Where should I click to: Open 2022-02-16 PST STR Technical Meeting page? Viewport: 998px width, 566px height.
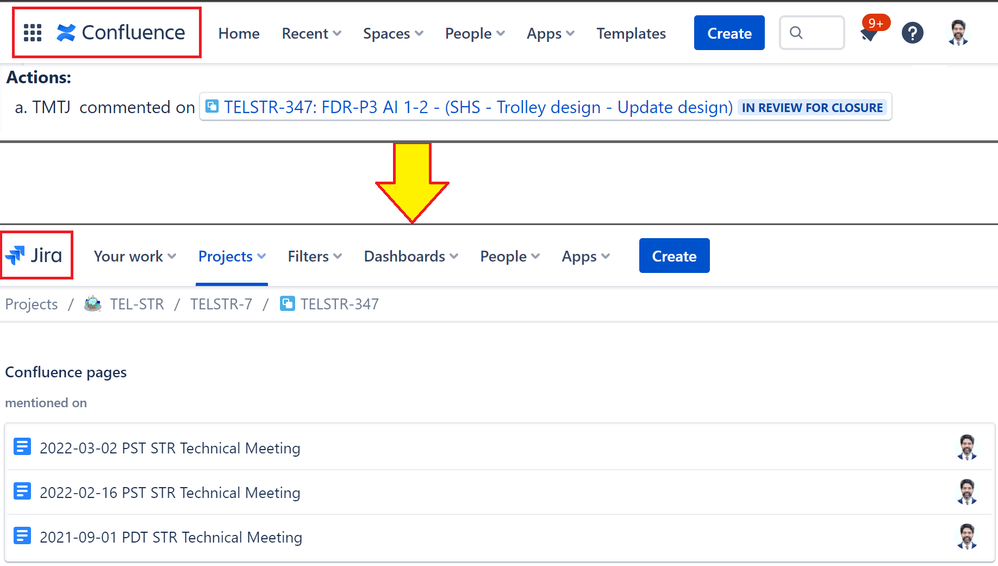[170, 493]
